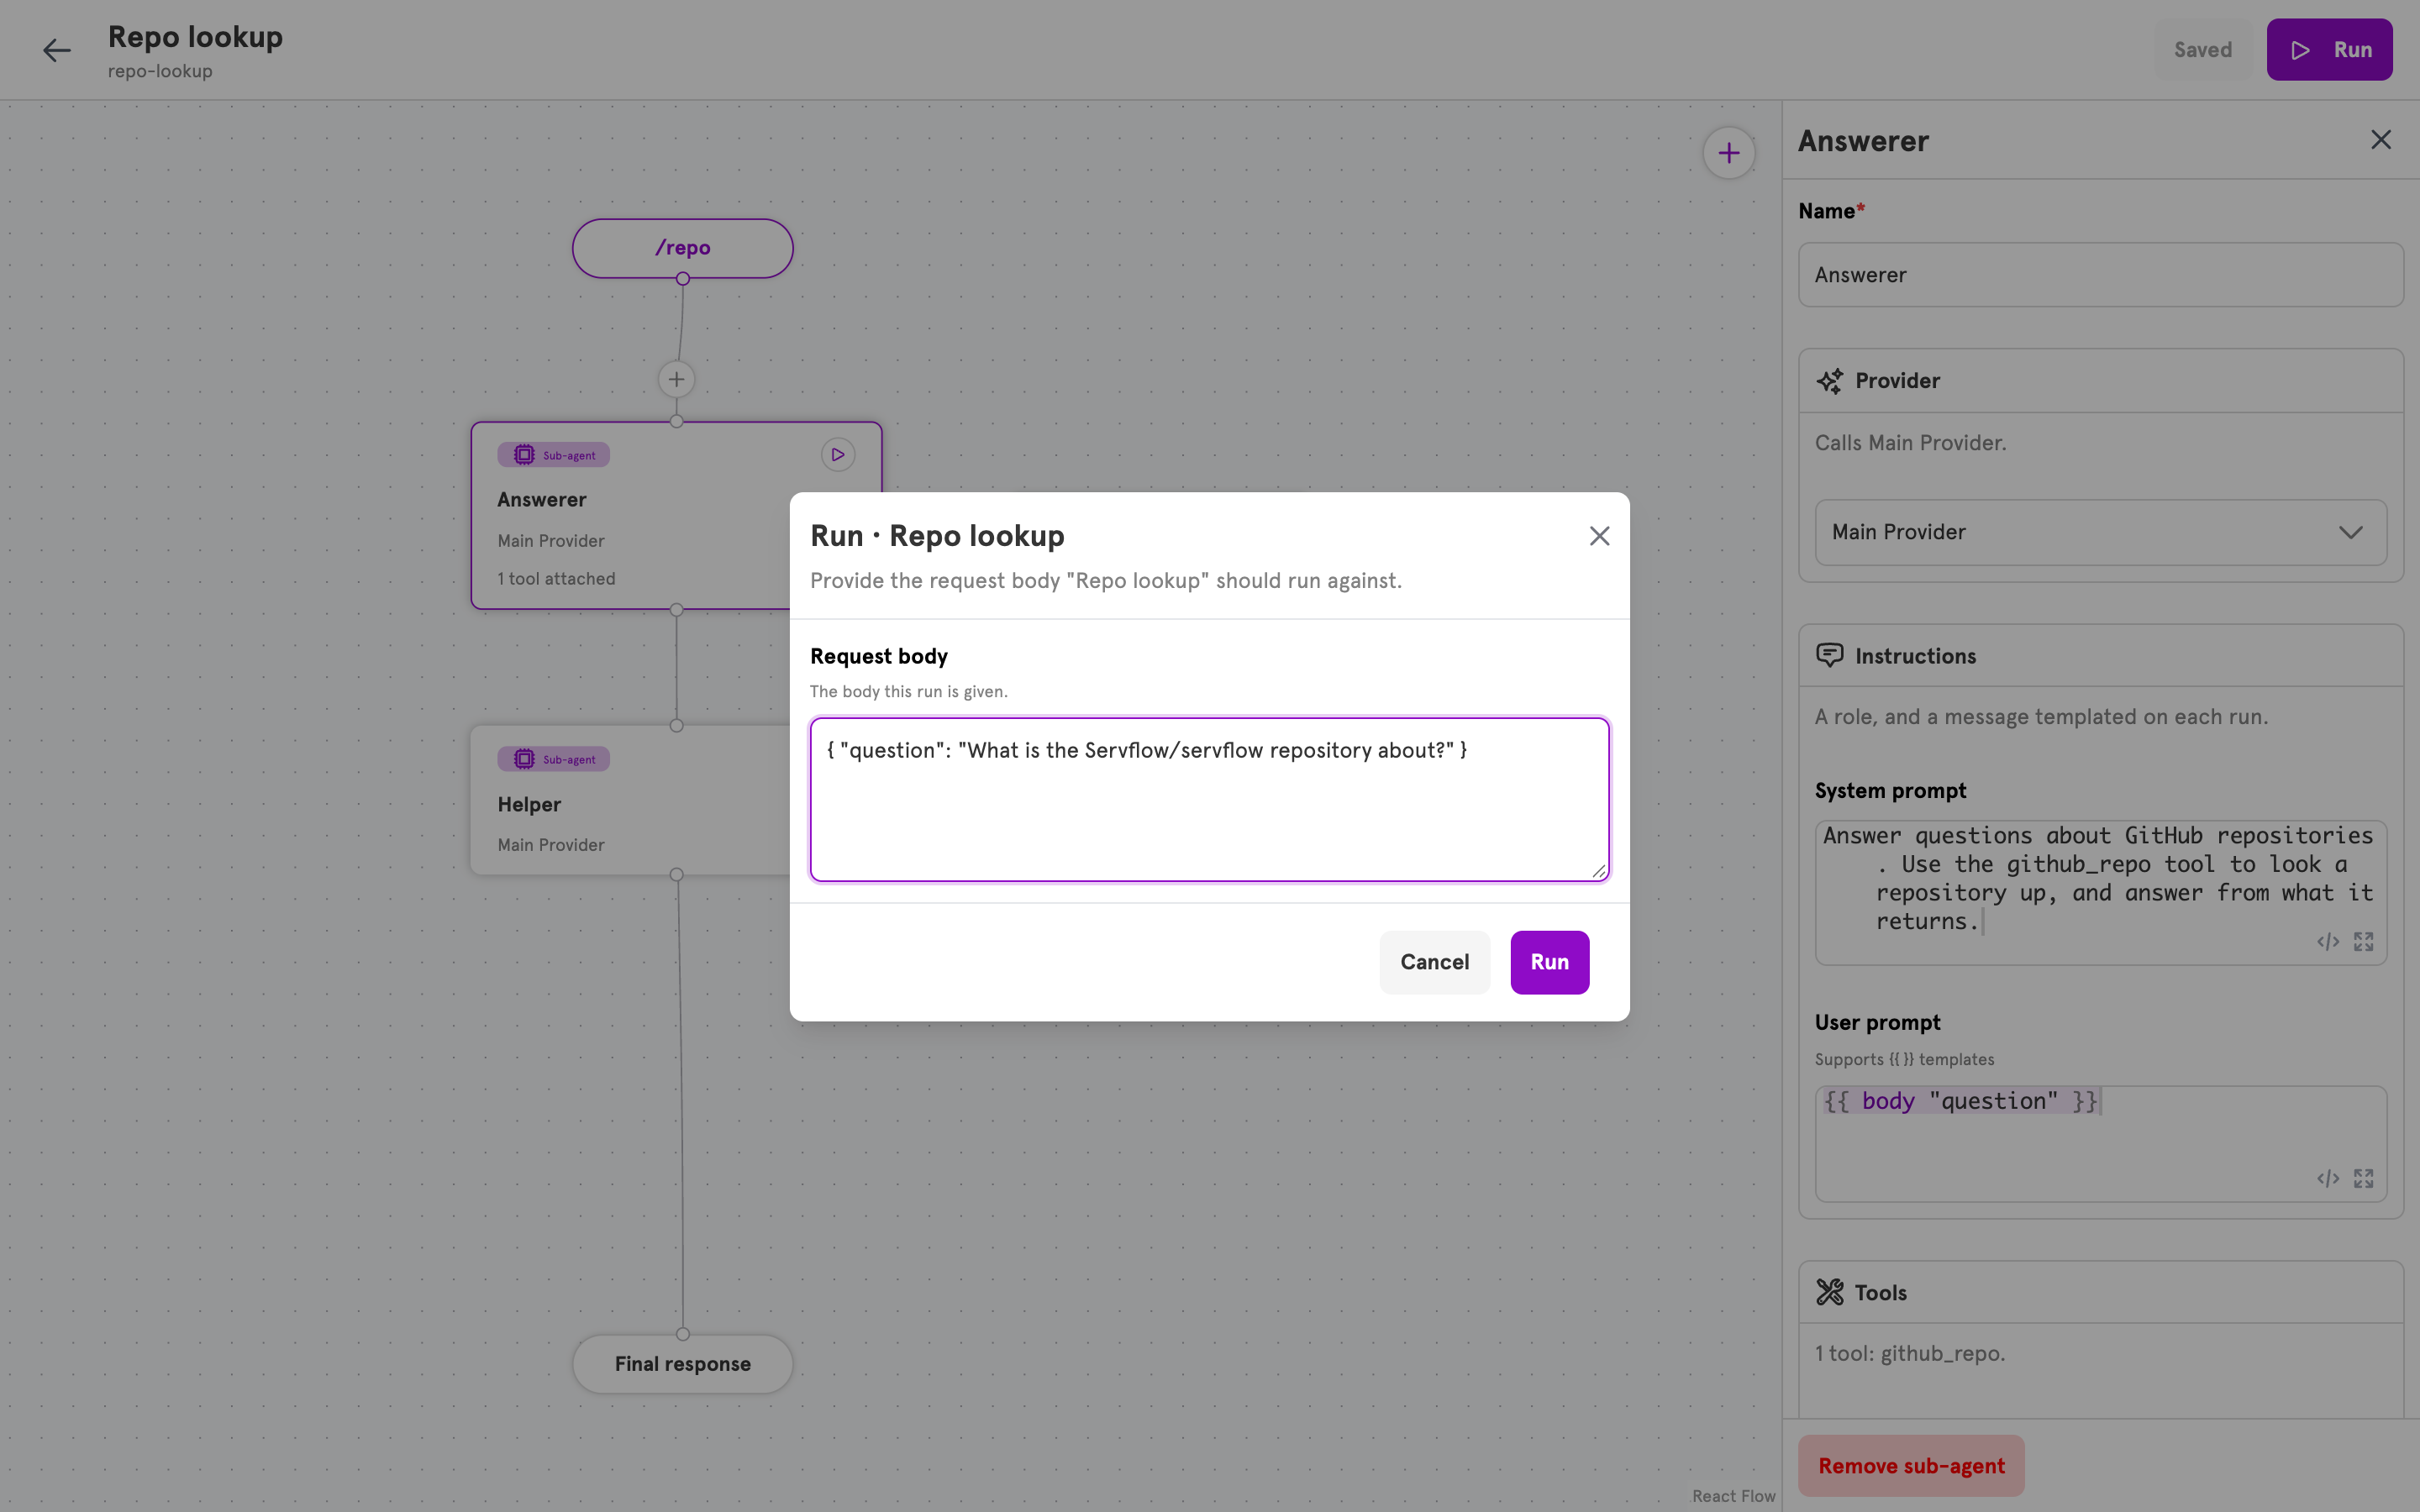2420x1512 pixels.
Task: Click into the System prompt editor
Action: [2100, 892]
